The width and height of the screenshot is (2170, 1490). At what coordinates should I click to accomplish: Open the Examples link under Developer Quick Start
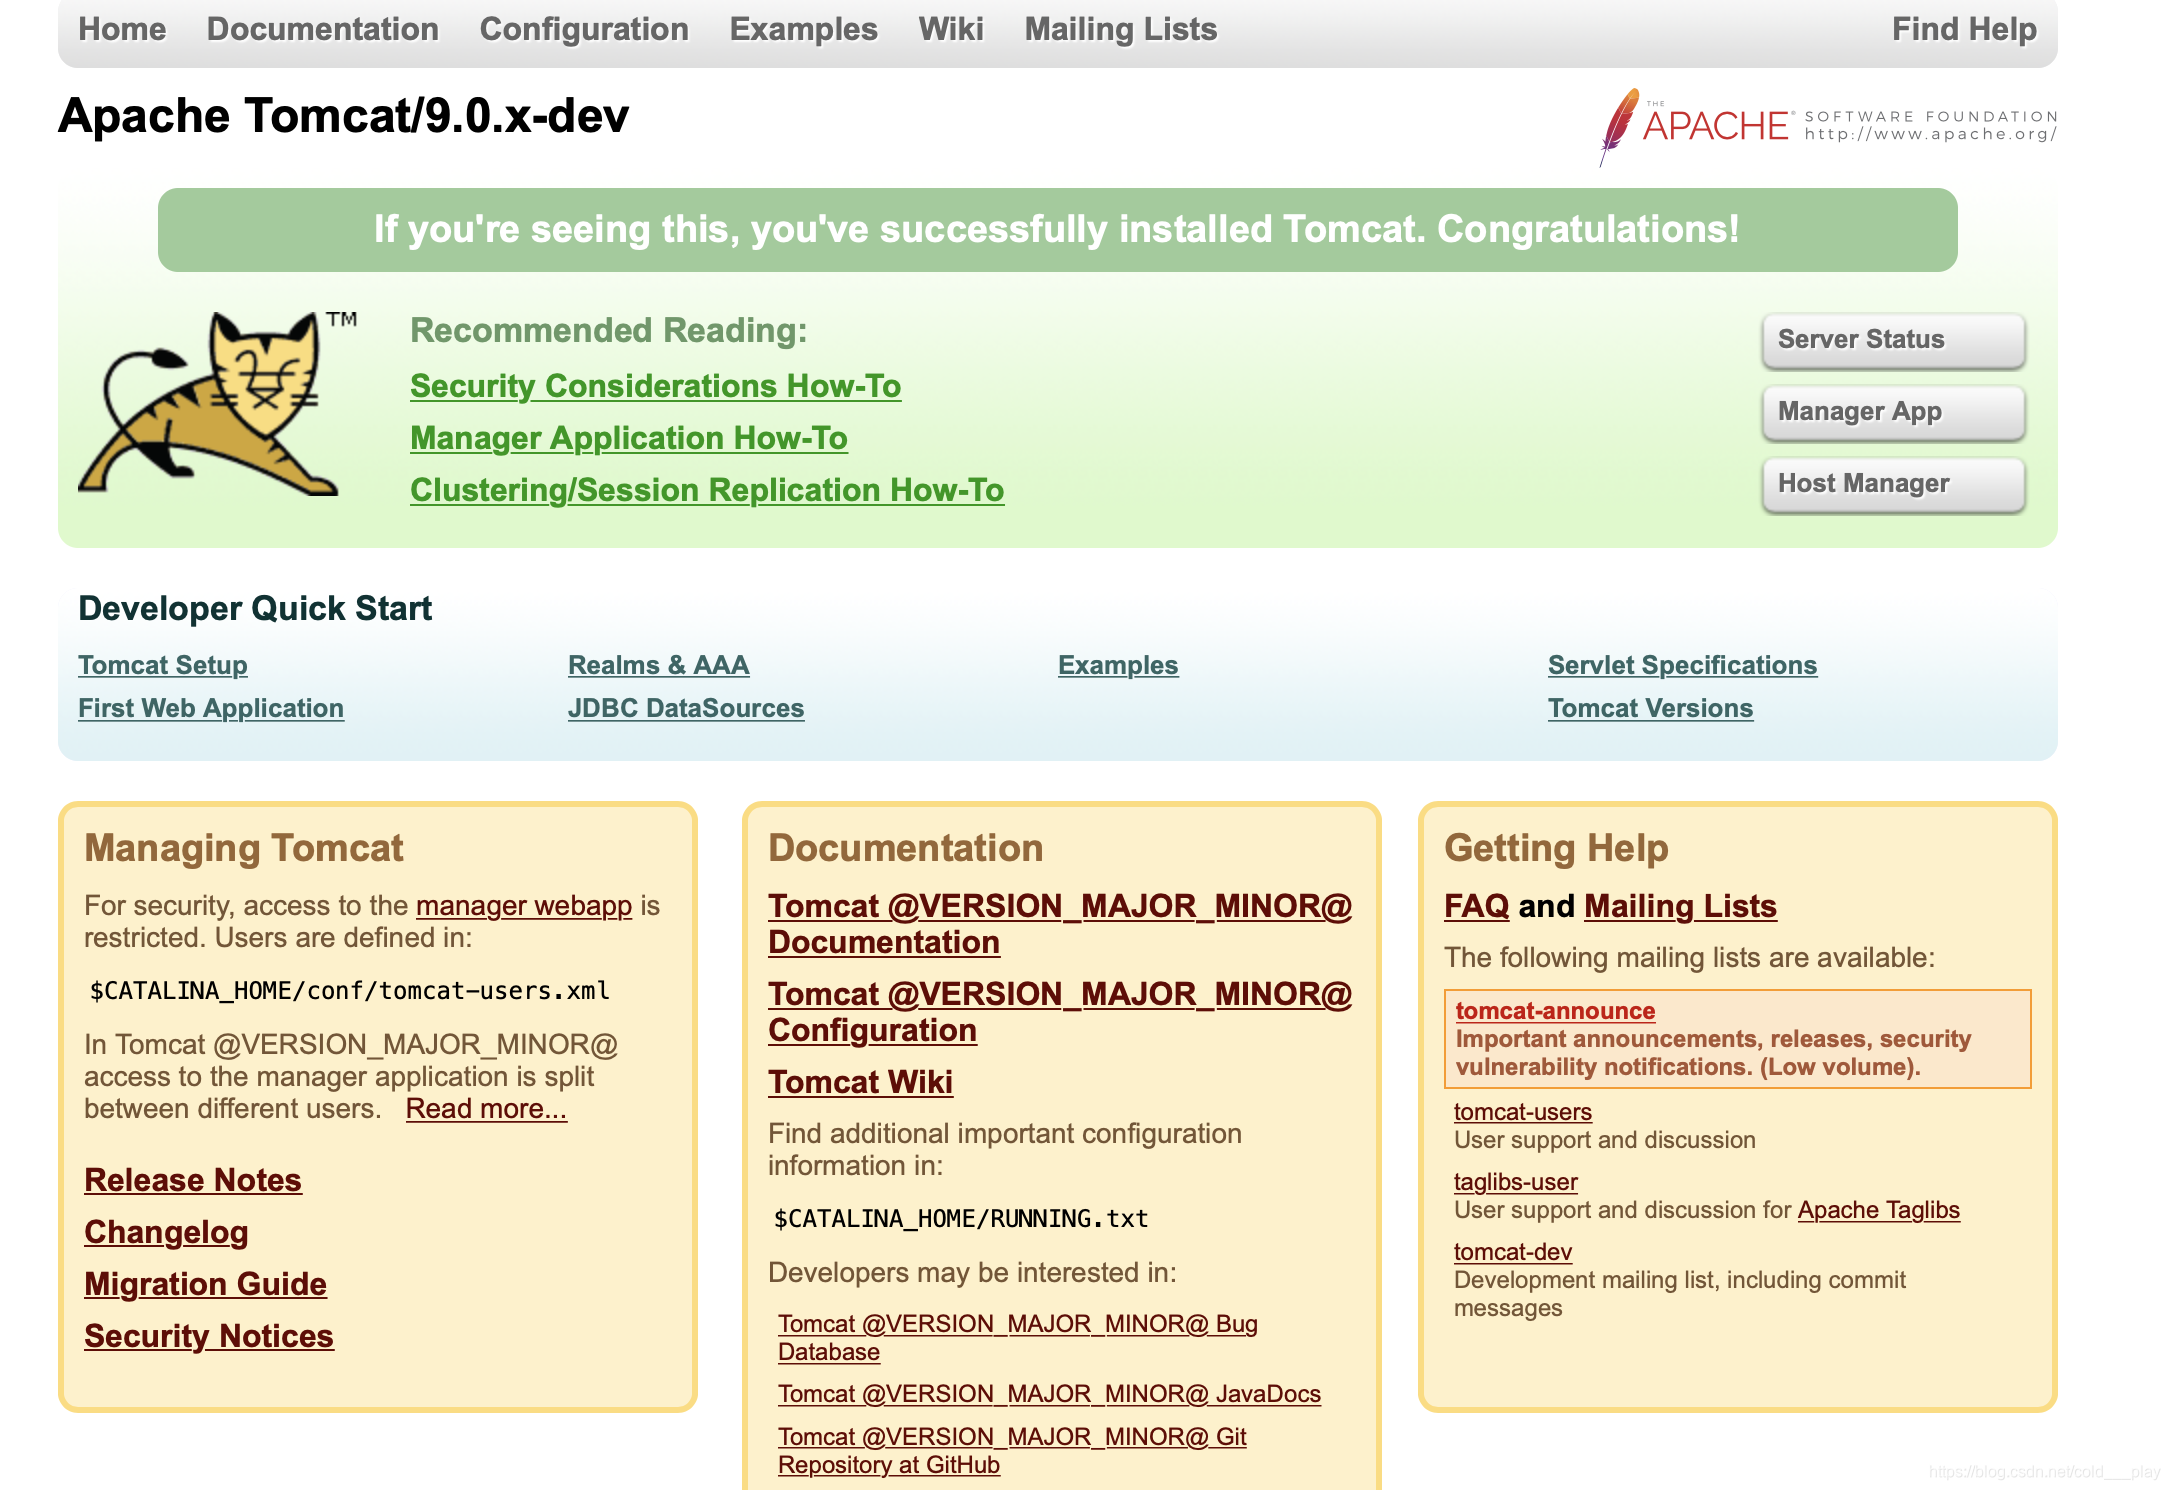1118,665
